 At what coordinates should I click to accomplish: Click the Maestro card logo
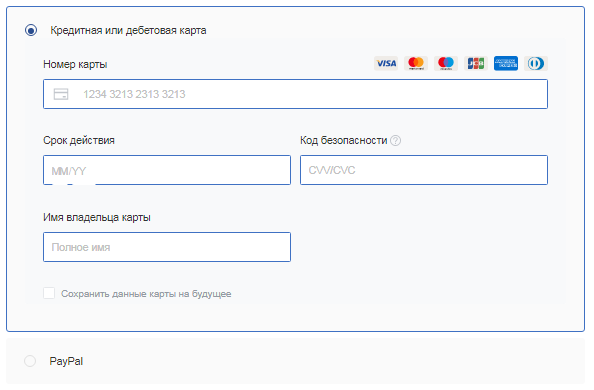(x=446, y=63)
